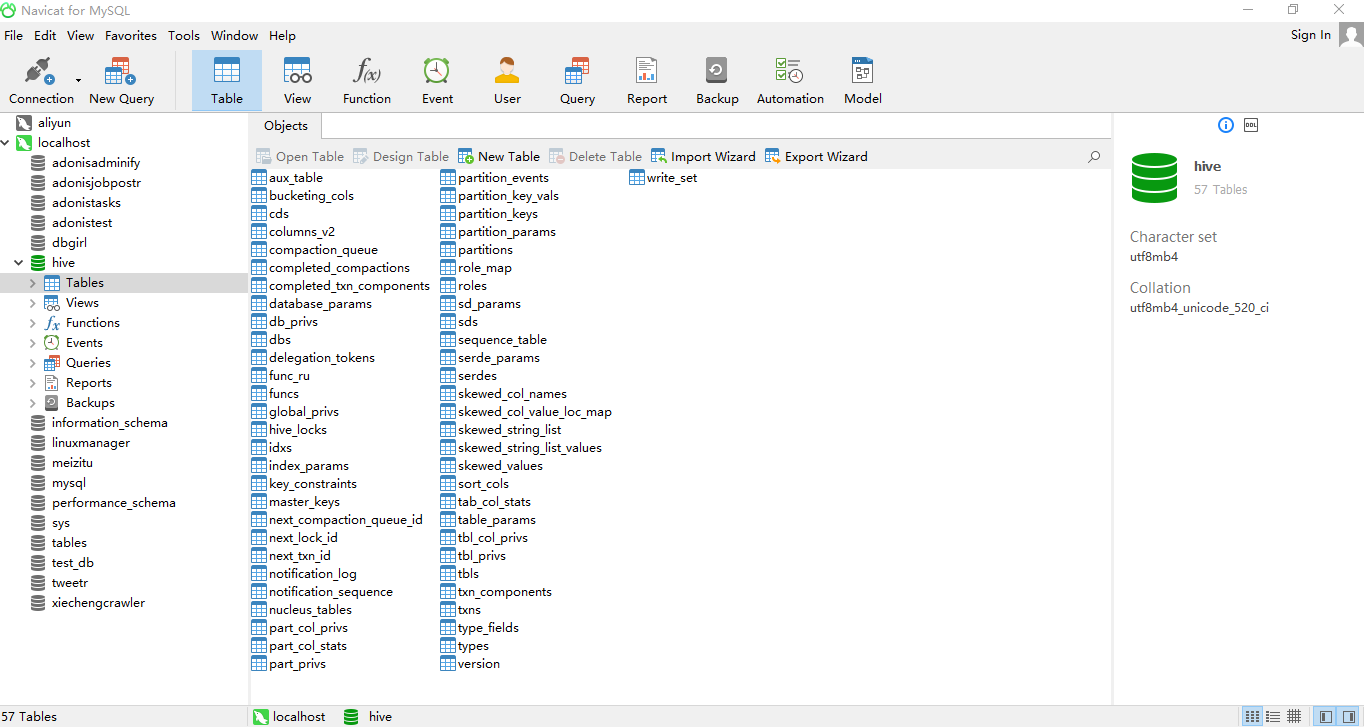The width and height of the screenshot is (1364, 727).
Task: Open the Connection dropdown arrow
Action: (x=78, y=80)
